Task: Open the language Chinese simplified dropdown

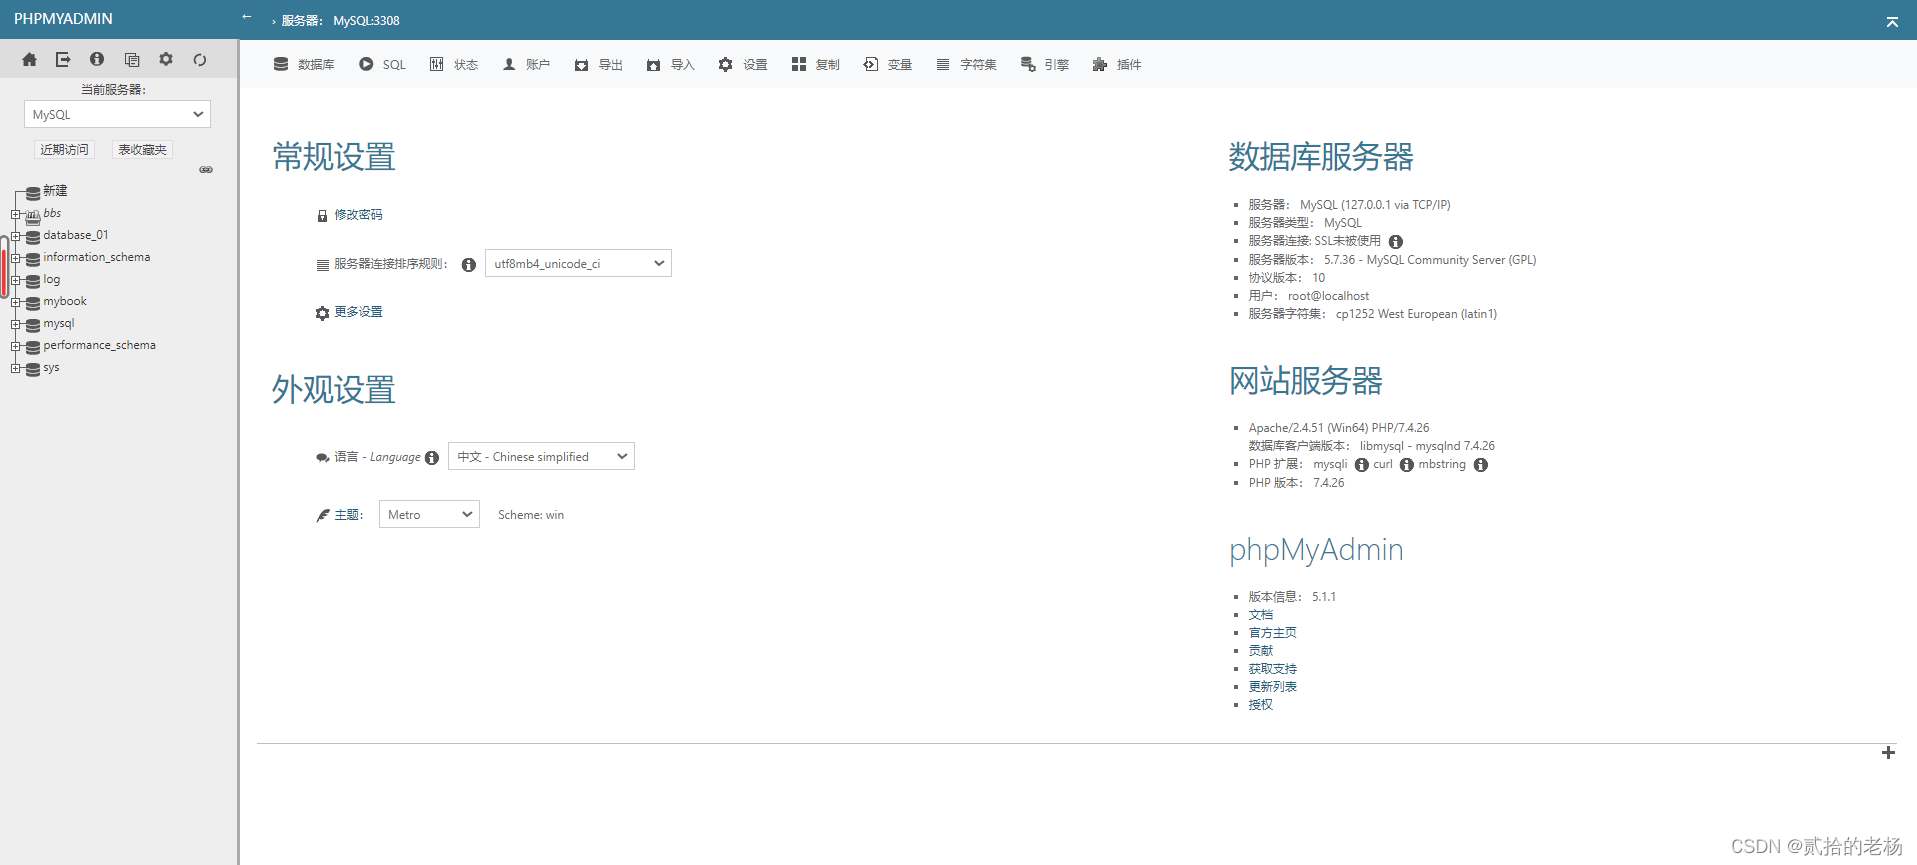Action: [x=541, y=457]
